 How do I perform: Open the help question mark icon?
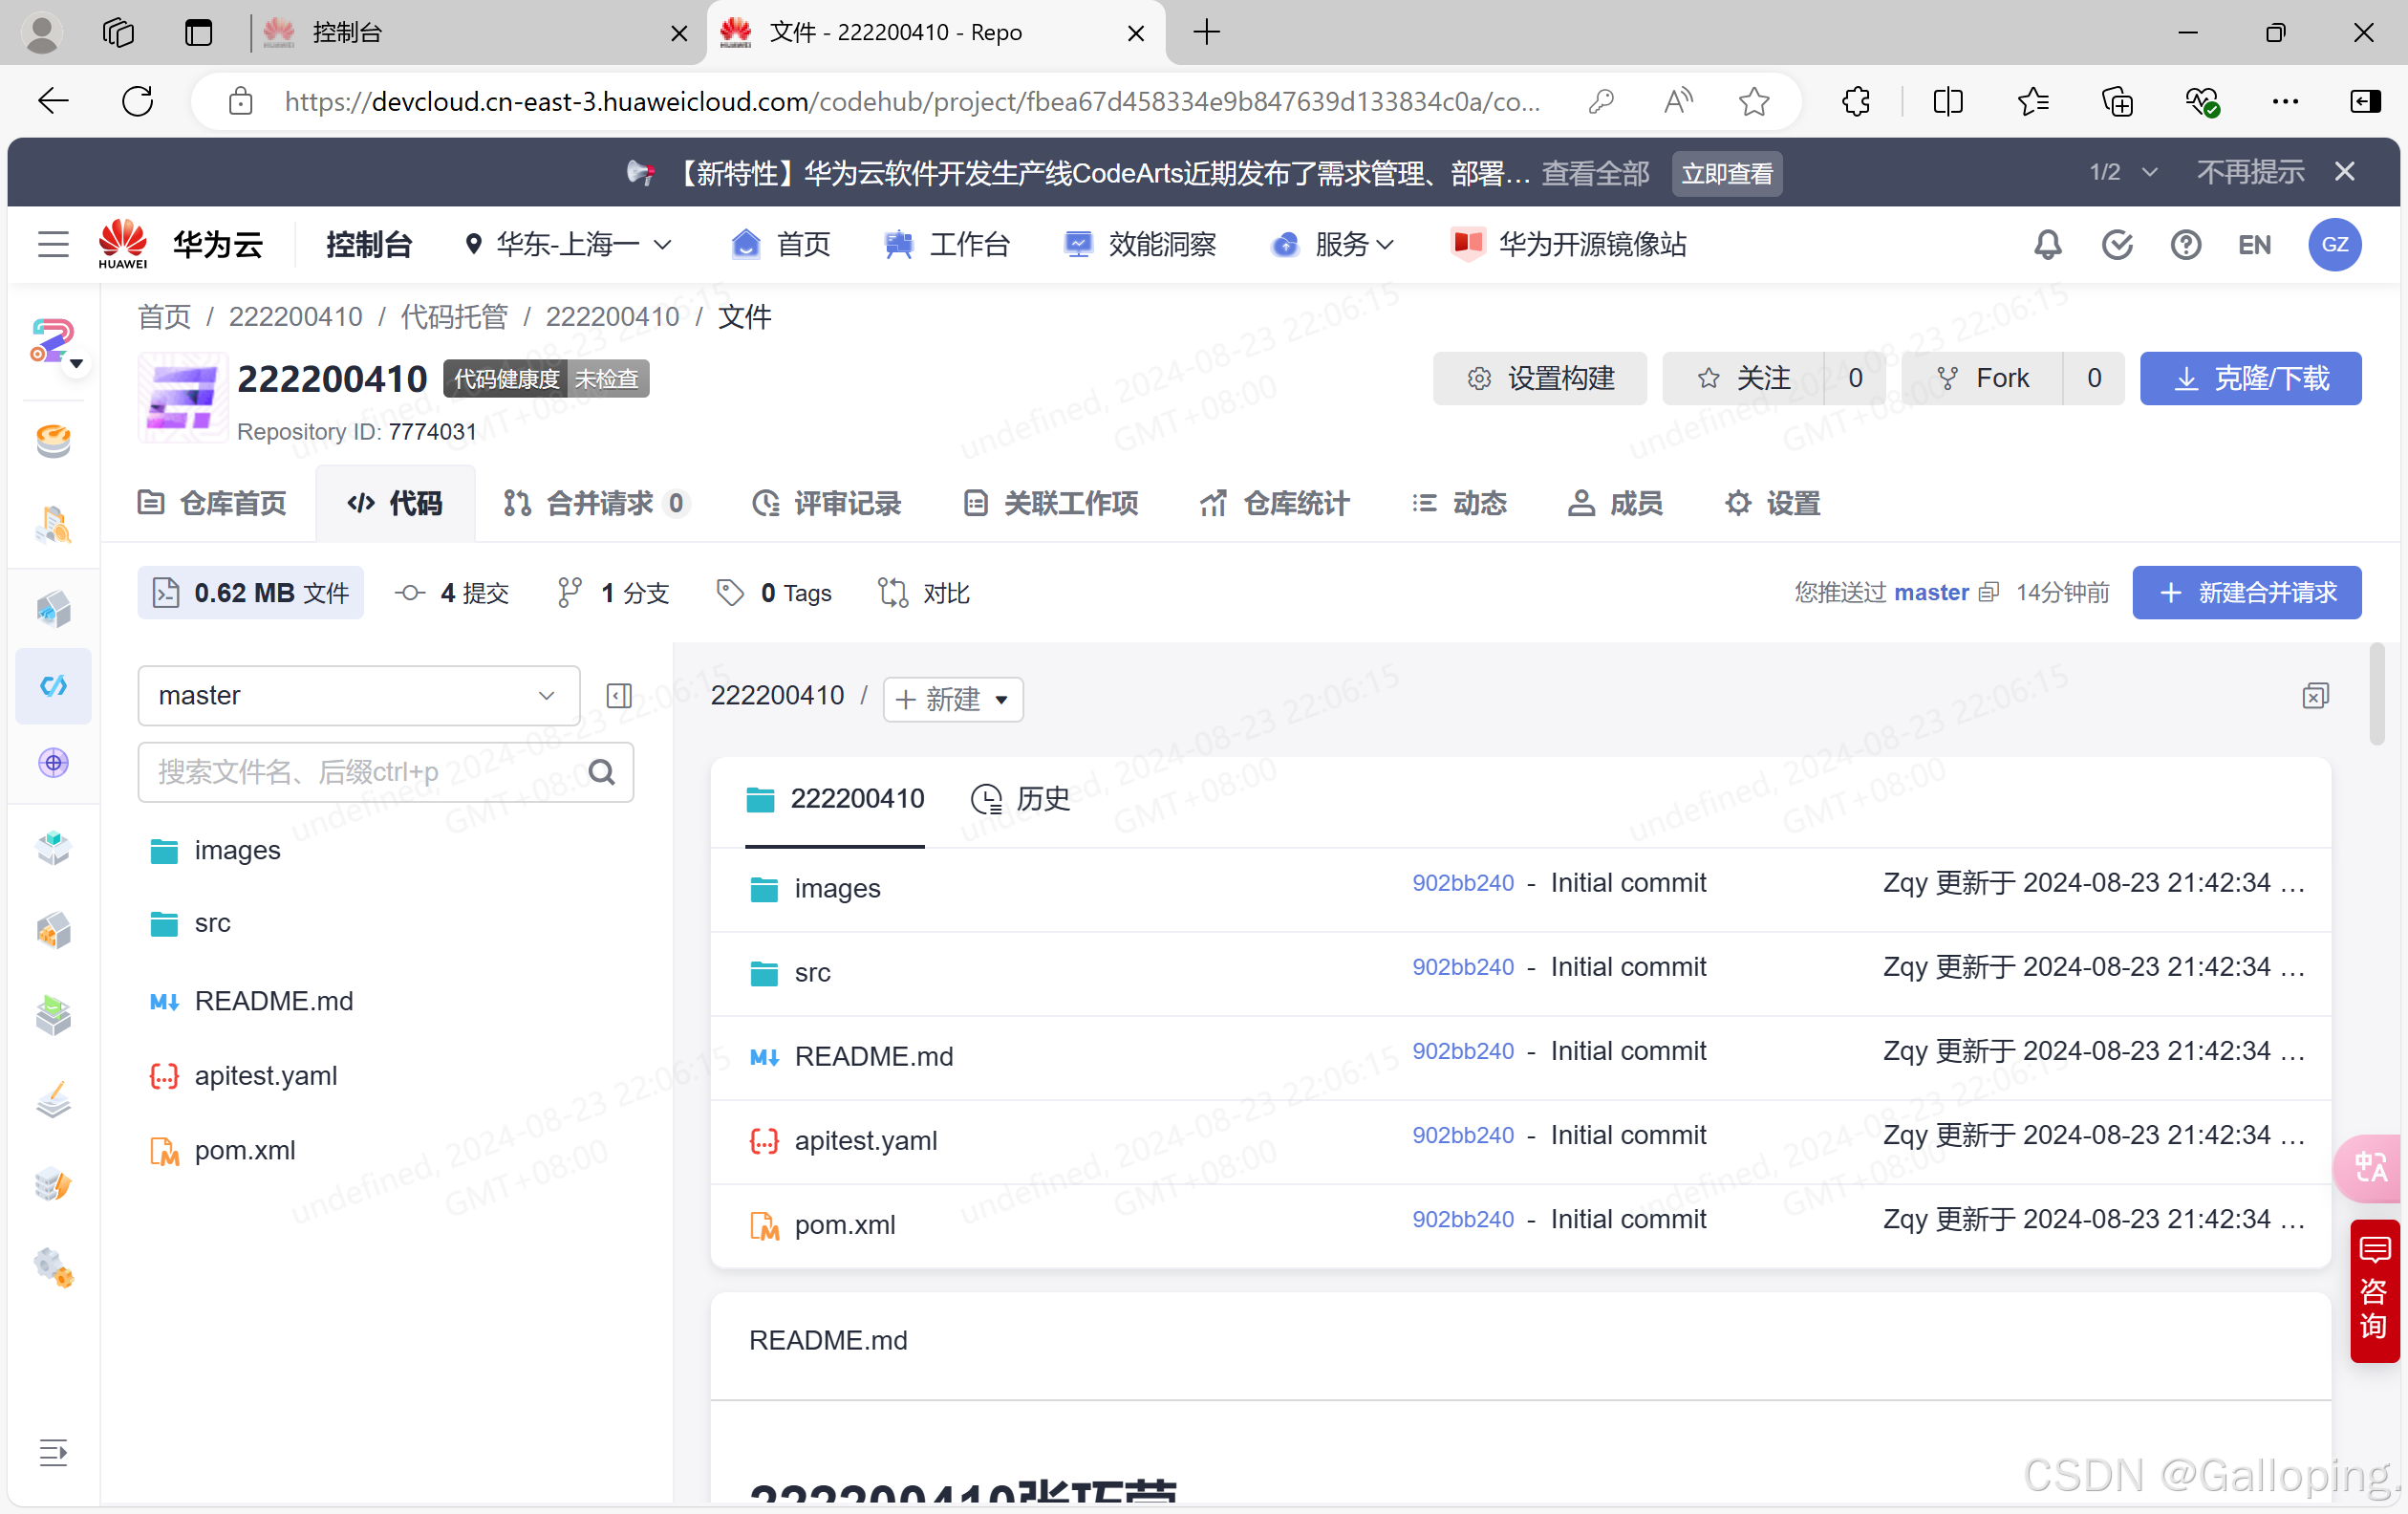pos(2185,245)
